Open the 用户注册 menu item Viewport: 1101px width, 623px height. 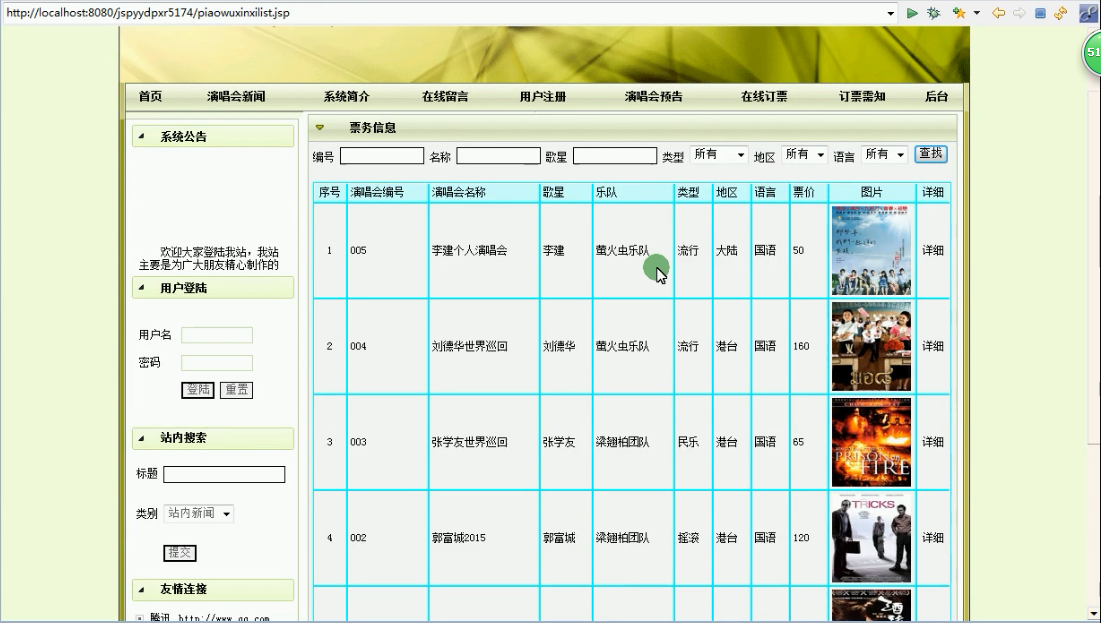[x=543, y=97]
